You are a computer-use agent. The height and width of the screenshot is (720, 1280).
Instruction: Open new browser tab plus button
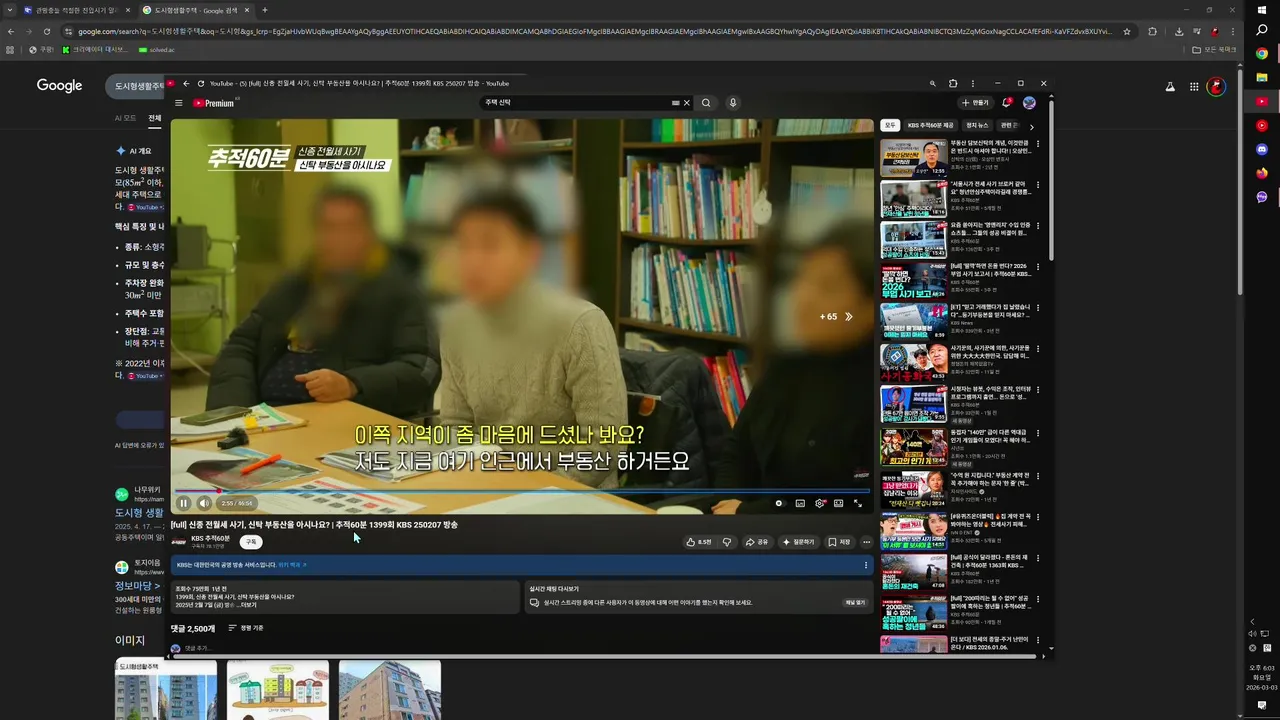coord(265,10)
